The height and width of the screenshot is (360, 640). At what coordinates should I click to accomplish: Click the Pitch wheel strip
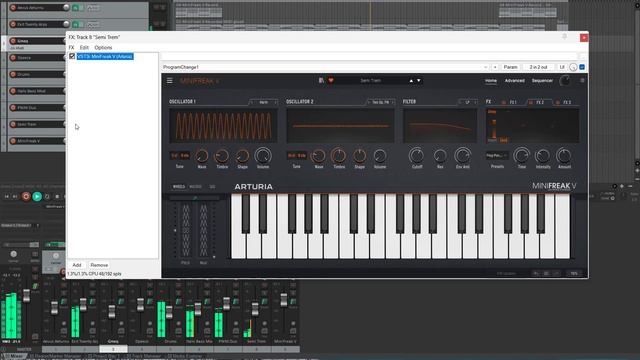coord(185,230)
